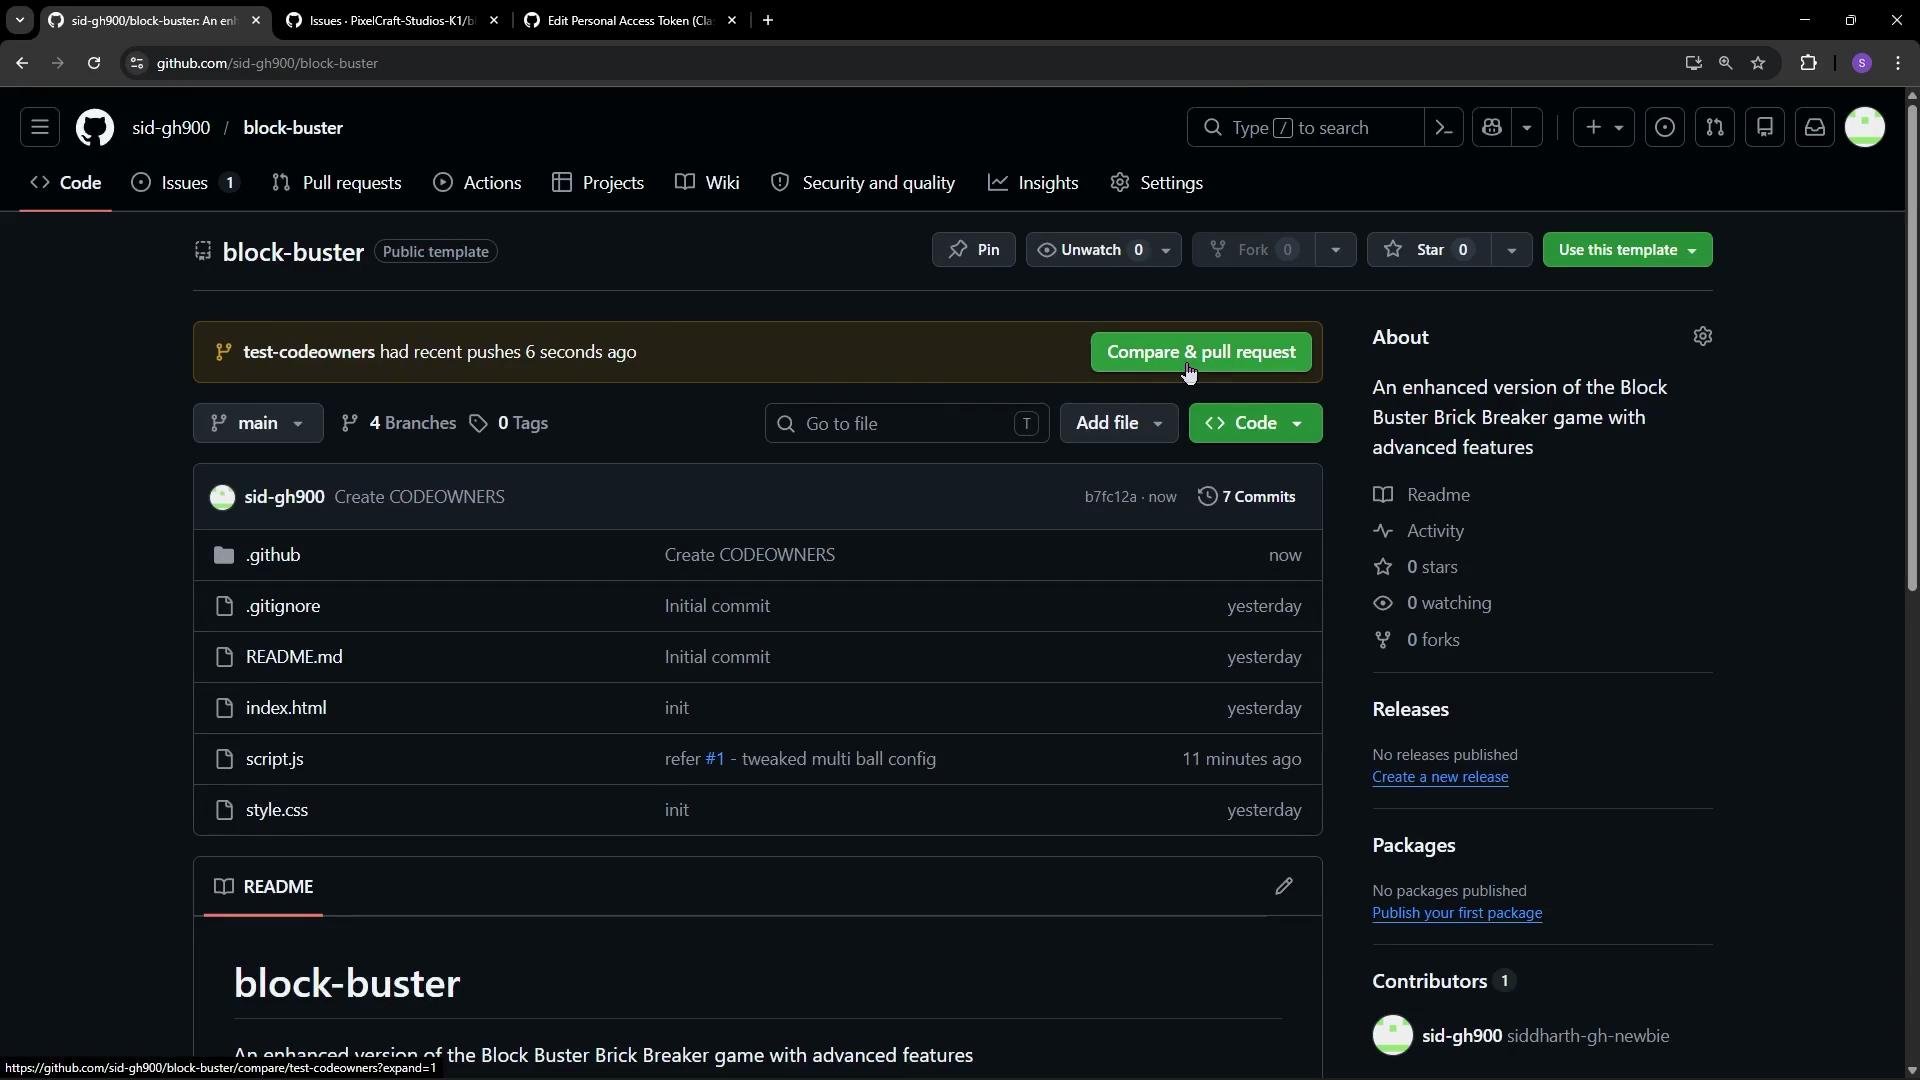1920x1080 pixels.
Task: Open the 7 Commits history
Action: pyautogui.click(x=1247, y=497)
